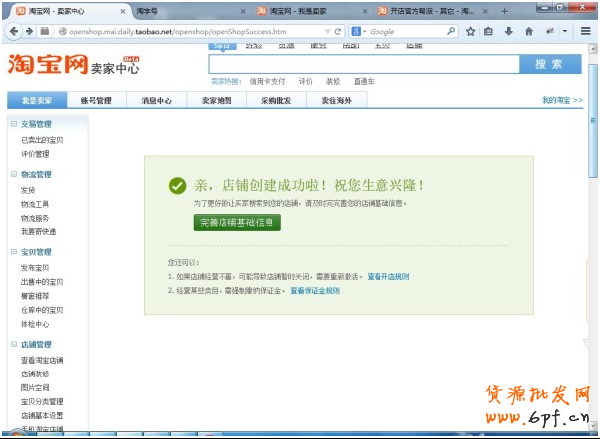Click the Taobao seller center logo

tap(70, 66)
